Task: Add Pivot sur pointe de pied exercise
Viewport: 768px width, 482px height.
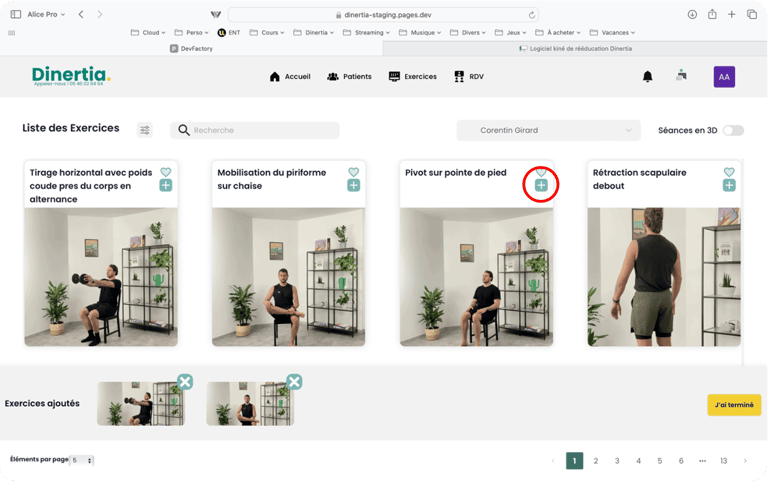Action: (541, 185)
